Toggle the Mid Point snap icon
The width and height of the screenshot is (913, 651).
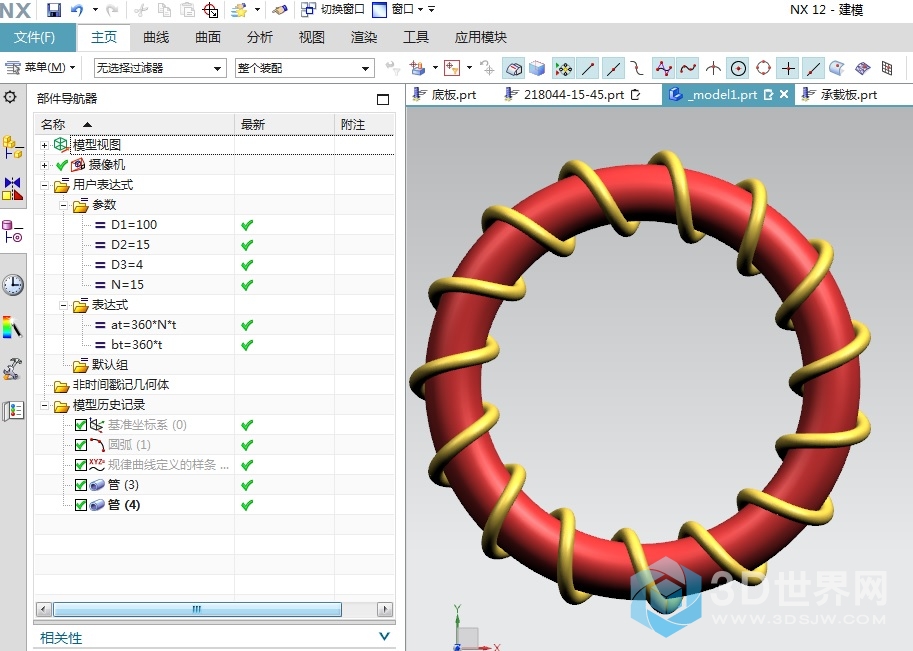click(x=613, y=69)
